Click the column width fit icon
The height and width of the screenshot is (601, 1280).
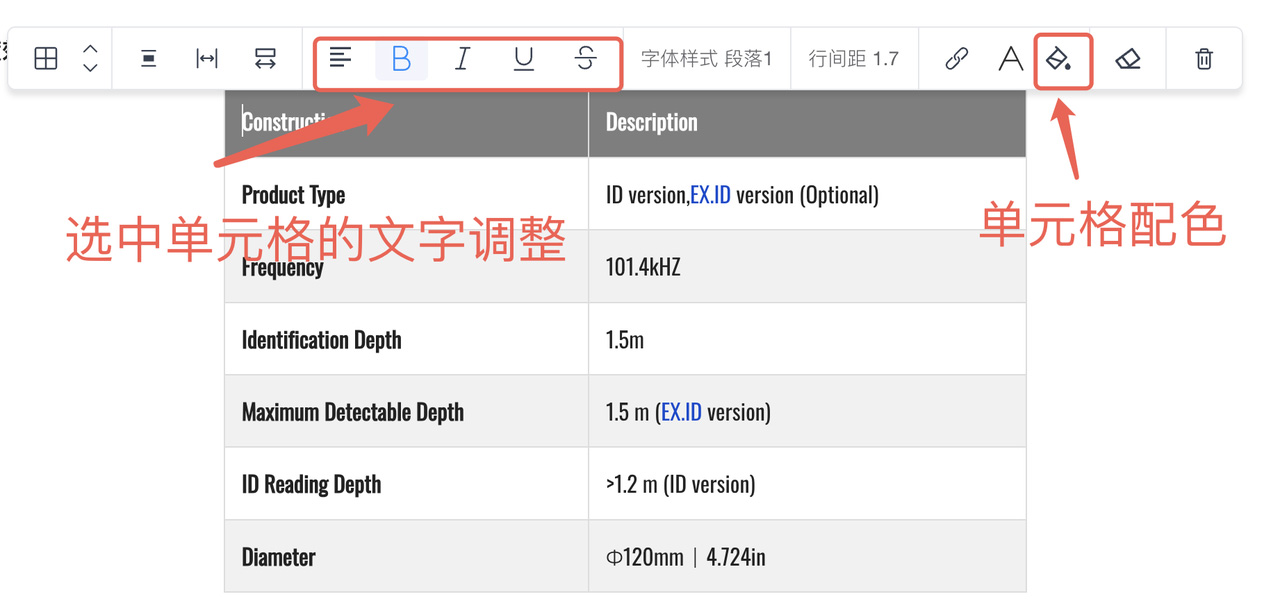point(207,59)
